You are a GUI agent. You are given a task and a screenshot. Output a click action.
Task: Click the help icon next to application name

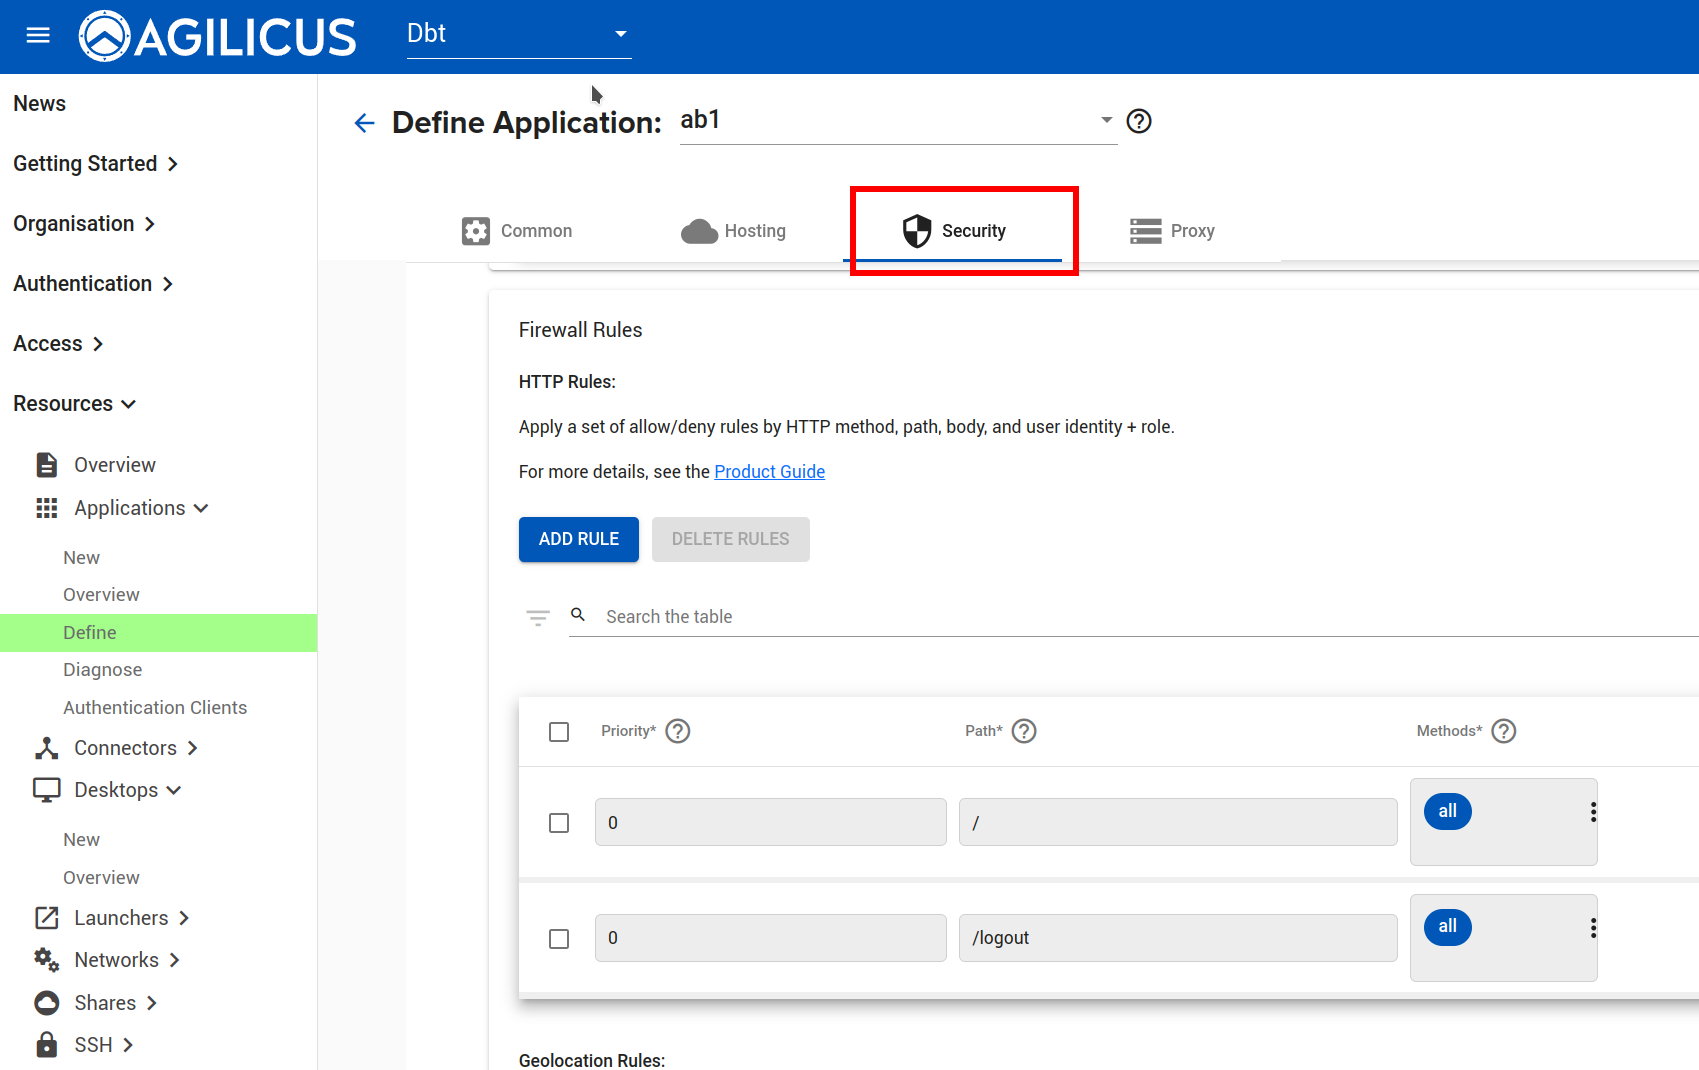[1139, 121]
